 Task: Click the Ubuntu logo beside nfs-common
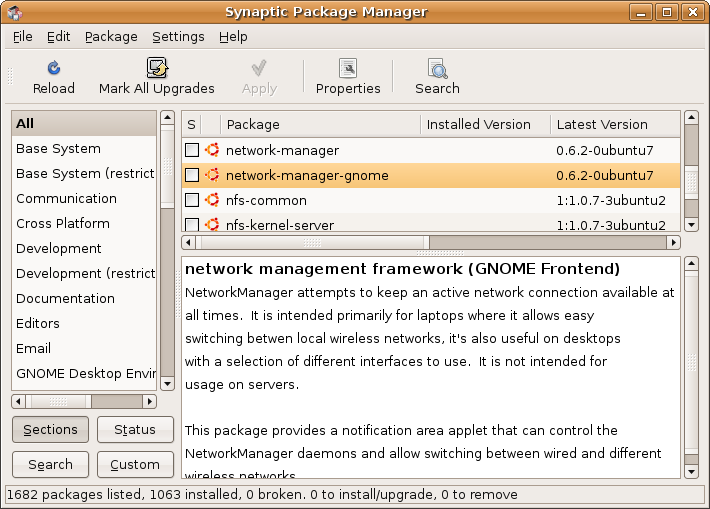212,200
